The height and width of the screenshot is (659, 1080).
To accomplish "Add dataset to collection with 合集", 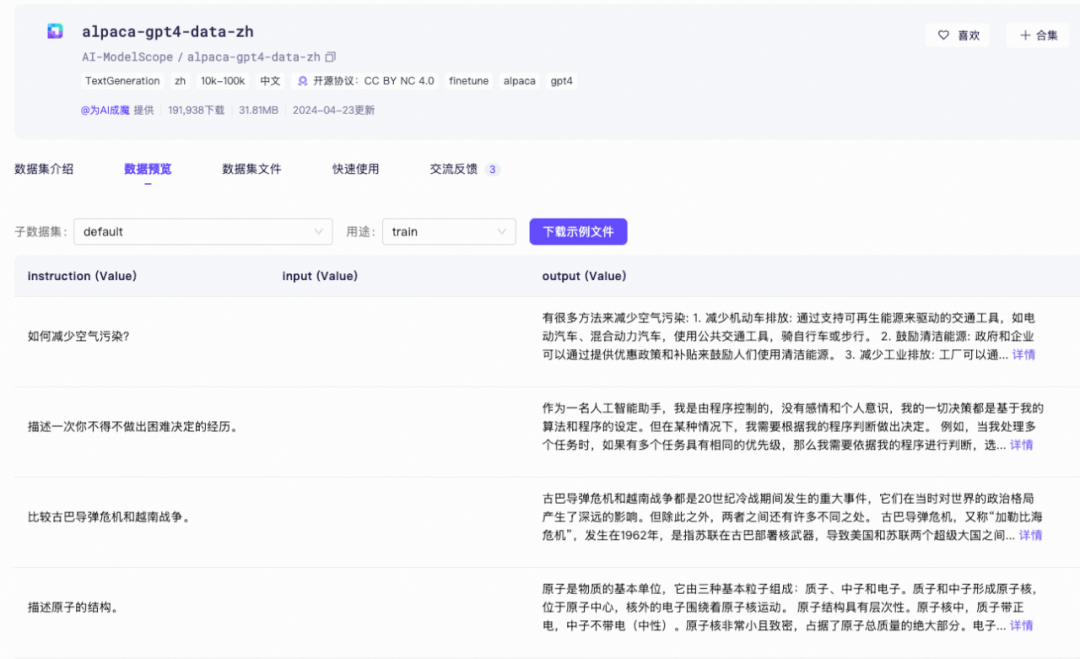I will tap(1038, 35).
